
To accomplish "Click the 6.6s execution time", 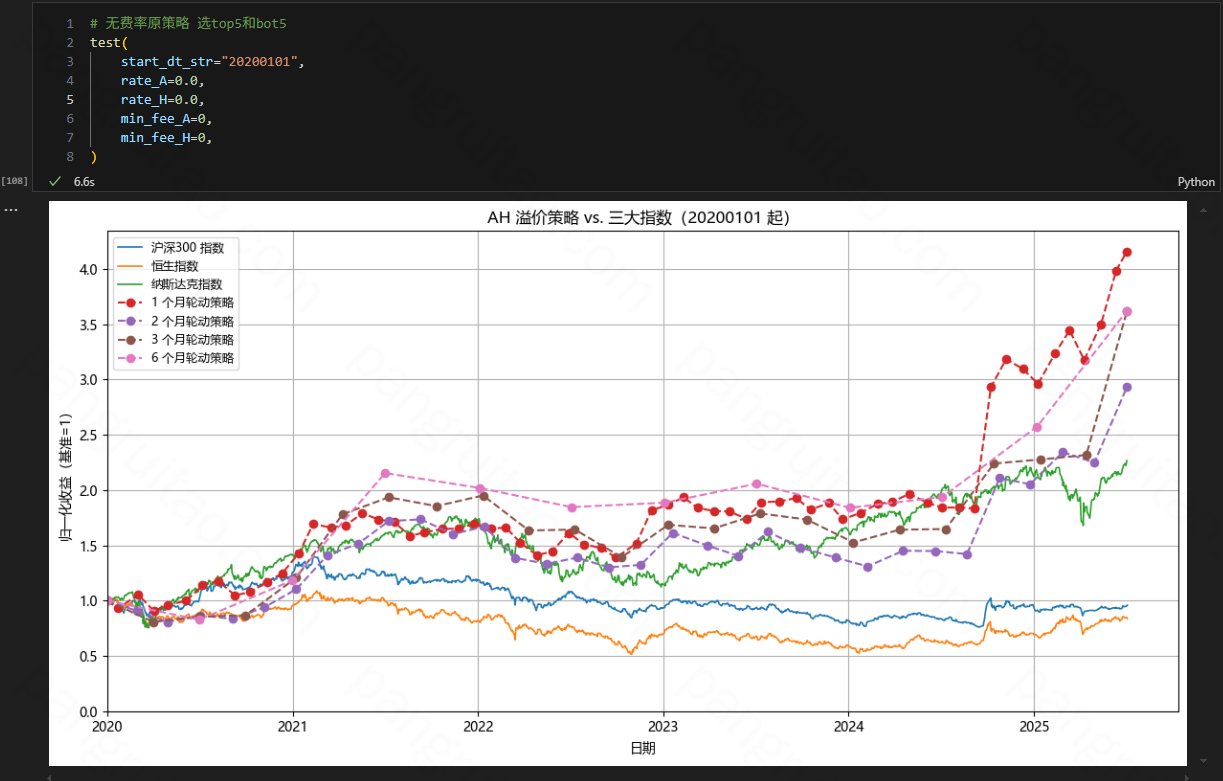I will (84, 182).
